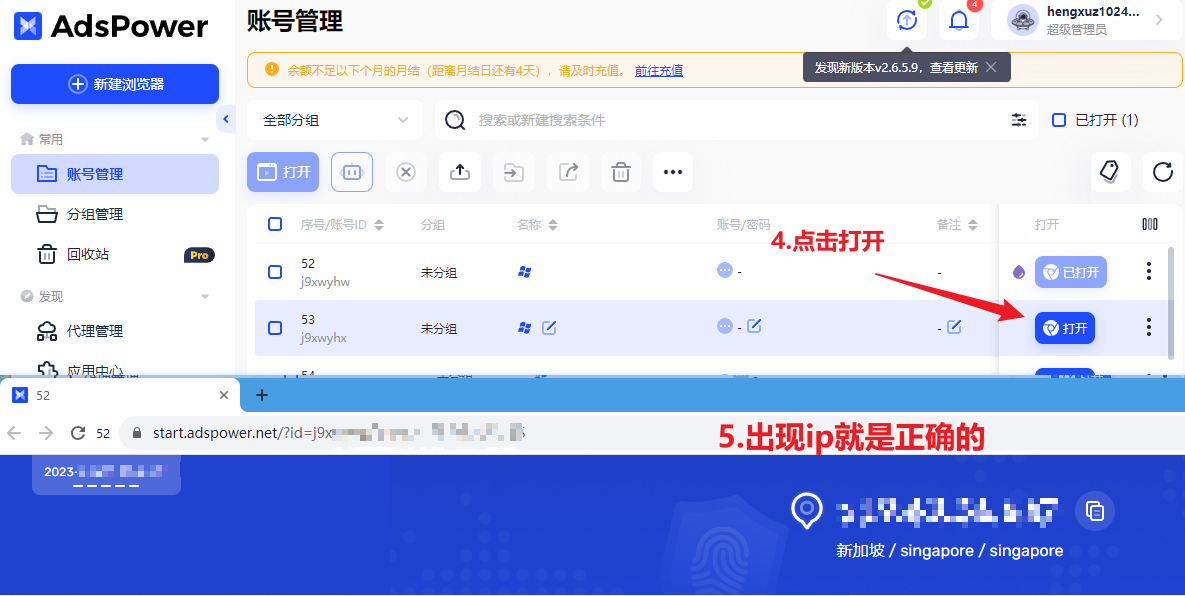Open 账号管理 in the sidebar

pyautogui.click(x=115, y=174)
